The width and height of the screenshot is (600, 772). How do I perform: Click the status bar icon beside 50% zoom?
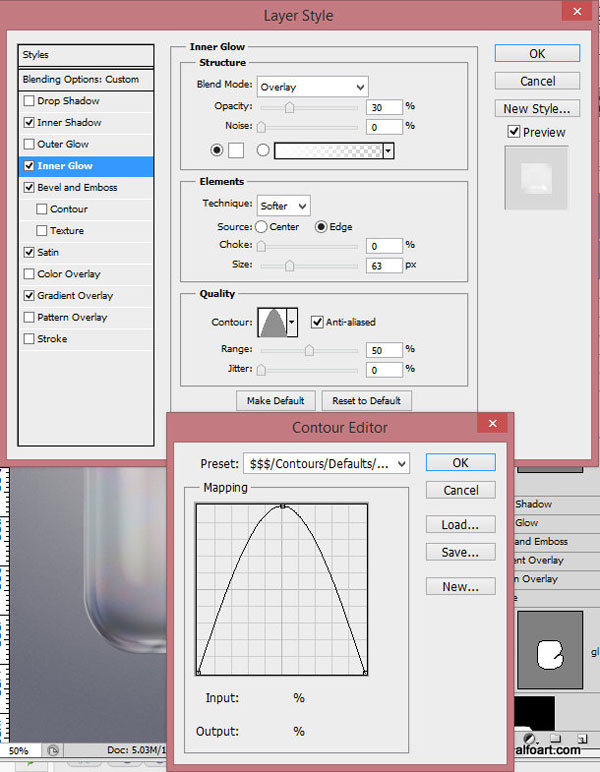(53, 750)
